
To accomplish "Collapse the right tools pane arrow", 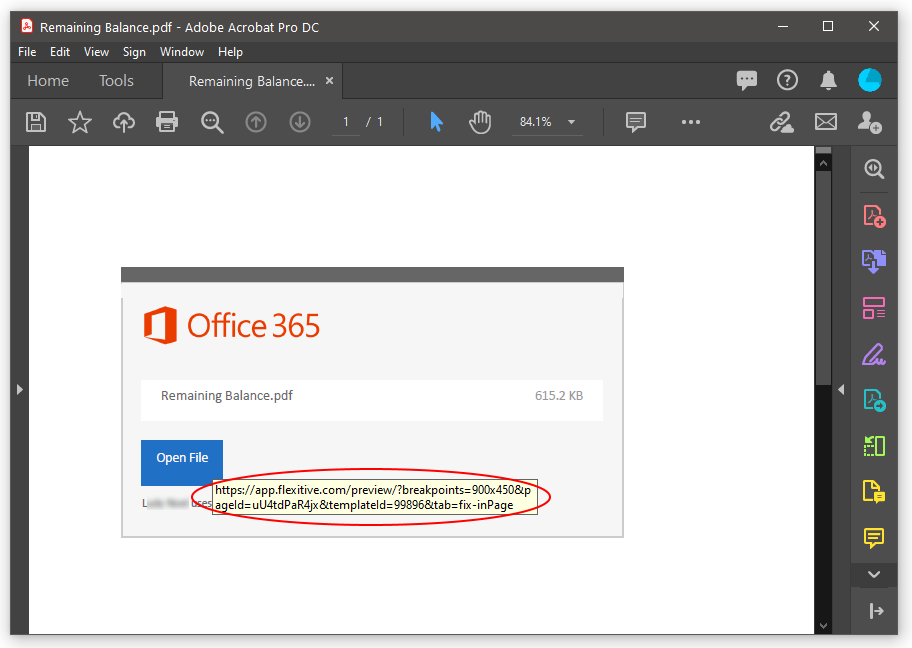I will (841, 389).
